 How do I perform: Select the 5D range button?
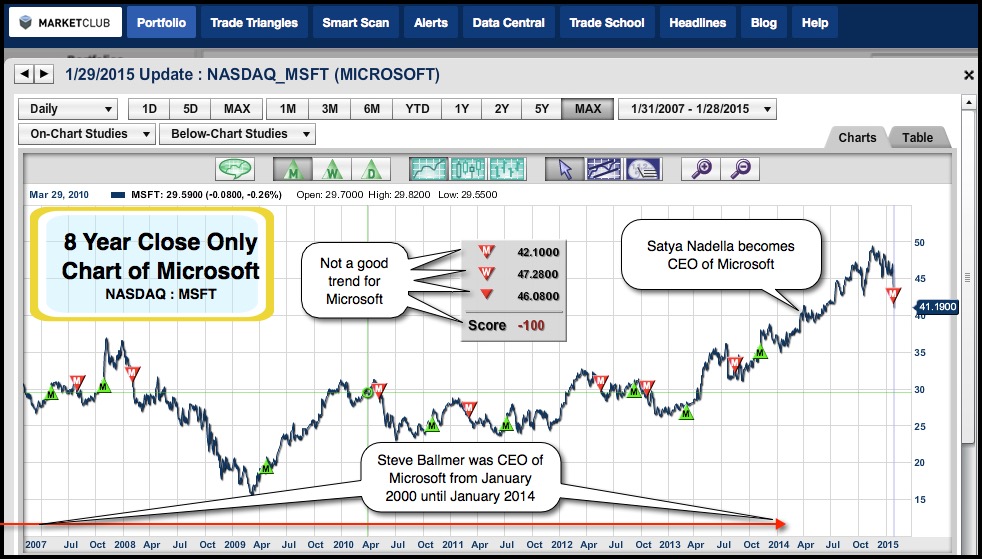coord(190,109)
